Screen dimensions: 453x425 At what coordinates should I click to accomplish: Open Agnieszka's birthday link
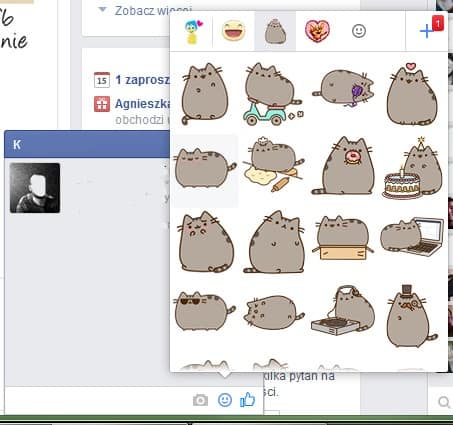coord(143,104)
